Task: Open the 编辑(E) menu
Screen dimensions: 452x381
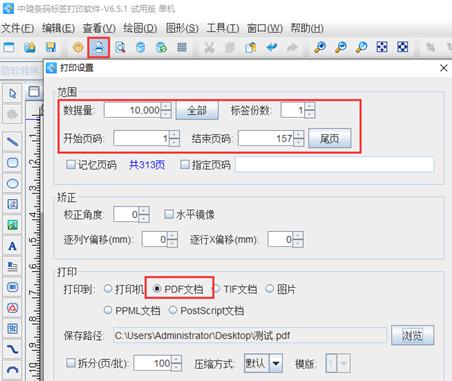Action: click(x=58, y=28)
